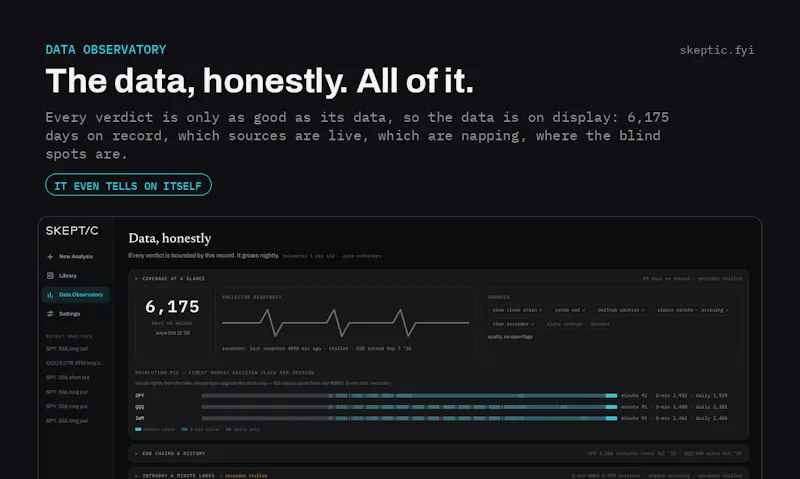Open recent analysis SPY 30Δ short put
Screen dimensions: 800x479
coord(68,377)
